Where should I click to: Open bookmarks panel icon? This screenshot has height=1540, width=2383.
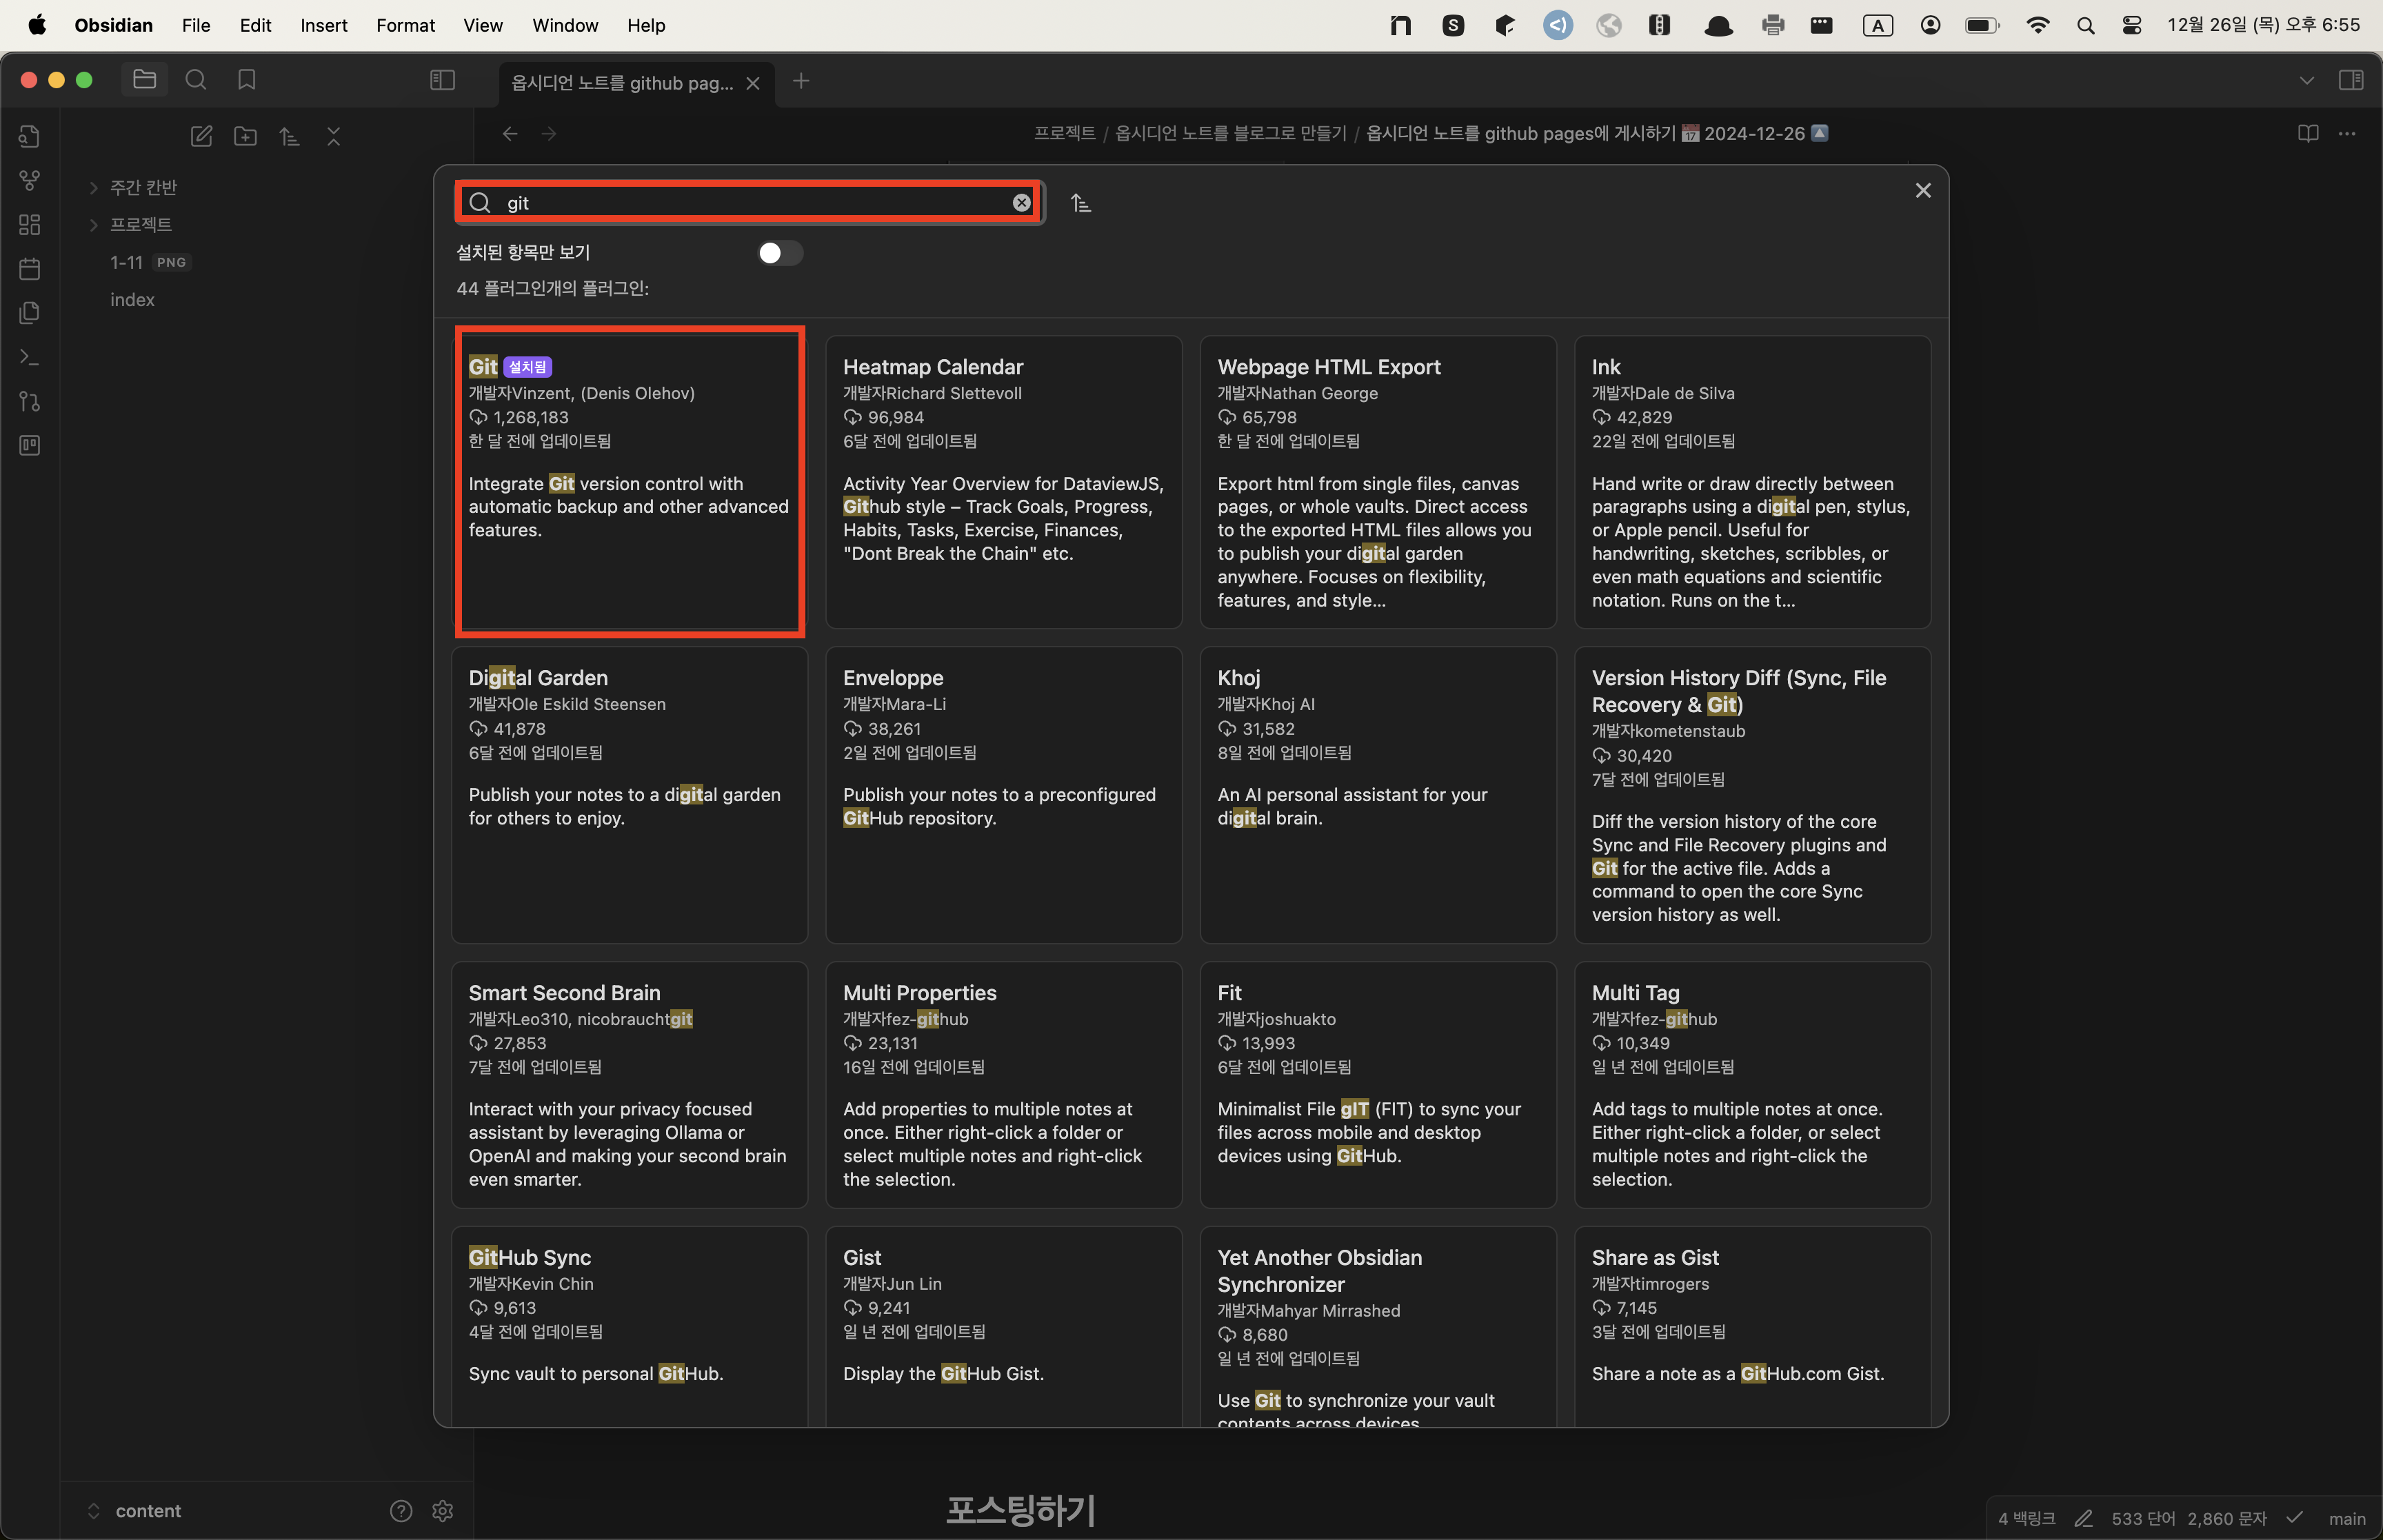pyautogui.click(x=247, y=80)
